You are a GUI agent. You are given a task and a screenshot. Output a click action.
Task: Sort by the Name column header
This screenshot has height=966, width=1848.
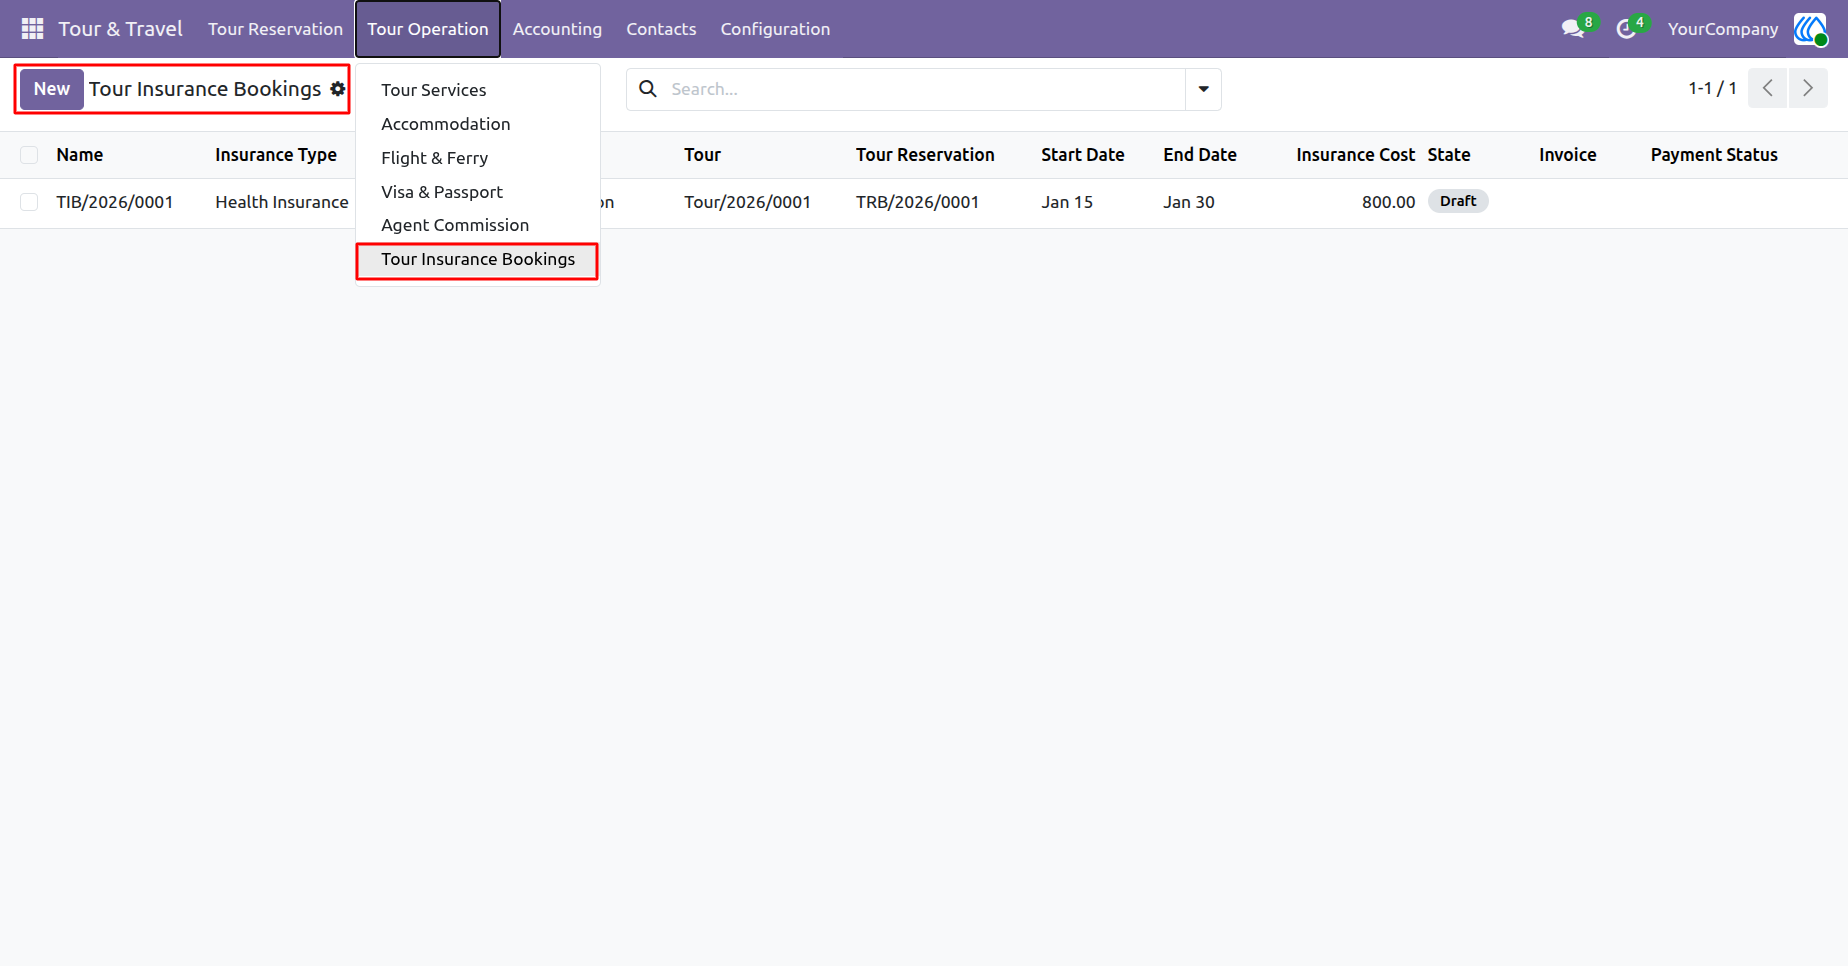(x=80, y=155)
